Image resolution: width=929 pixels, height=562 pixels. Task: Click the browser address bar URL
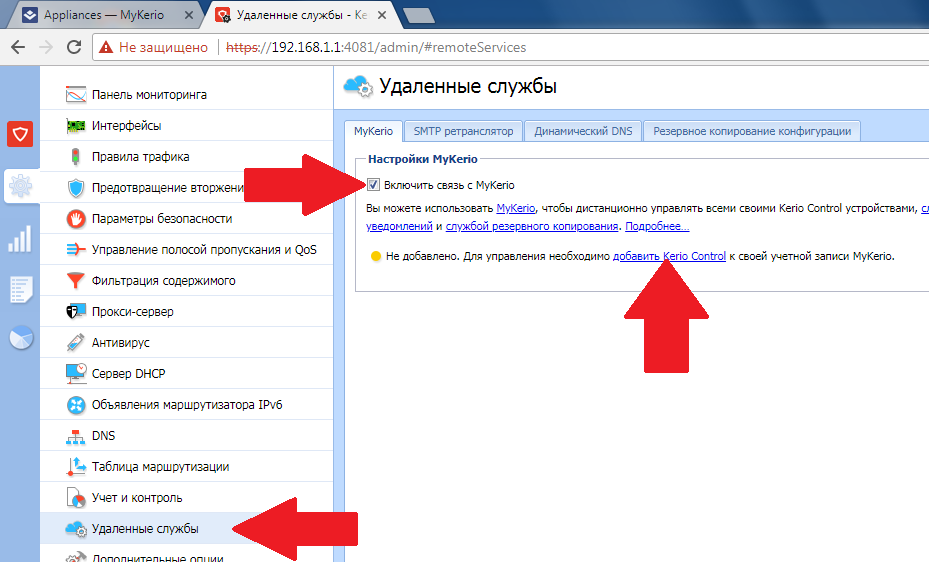pos(376,47)
